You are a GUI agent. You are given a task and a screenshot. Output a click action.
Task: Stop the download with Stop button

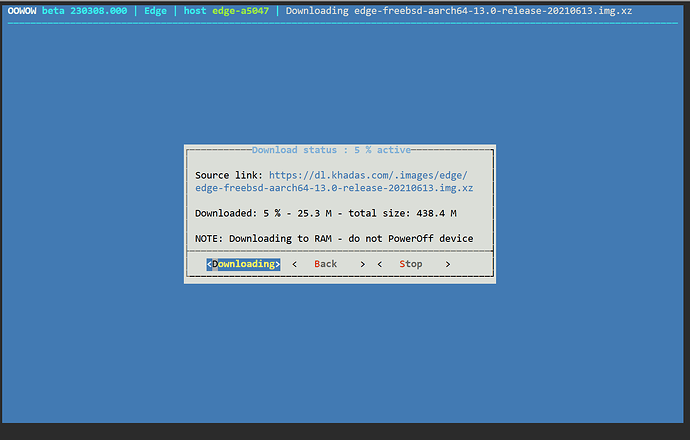[414, 264]
